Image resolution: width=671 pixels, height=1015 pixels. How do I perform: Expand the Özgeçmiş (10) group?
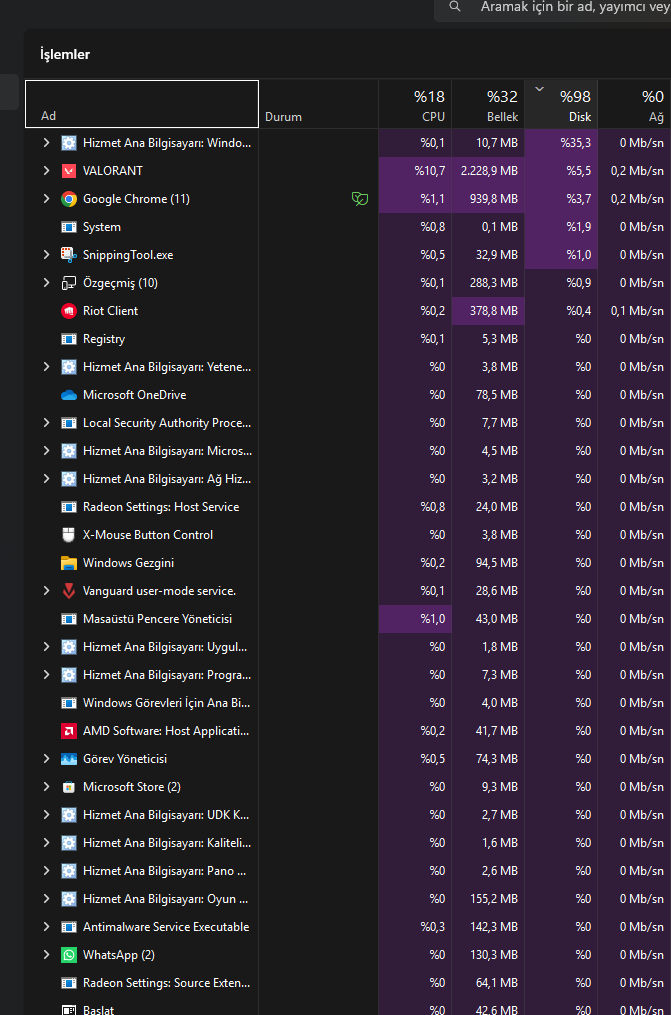(46, 282)
